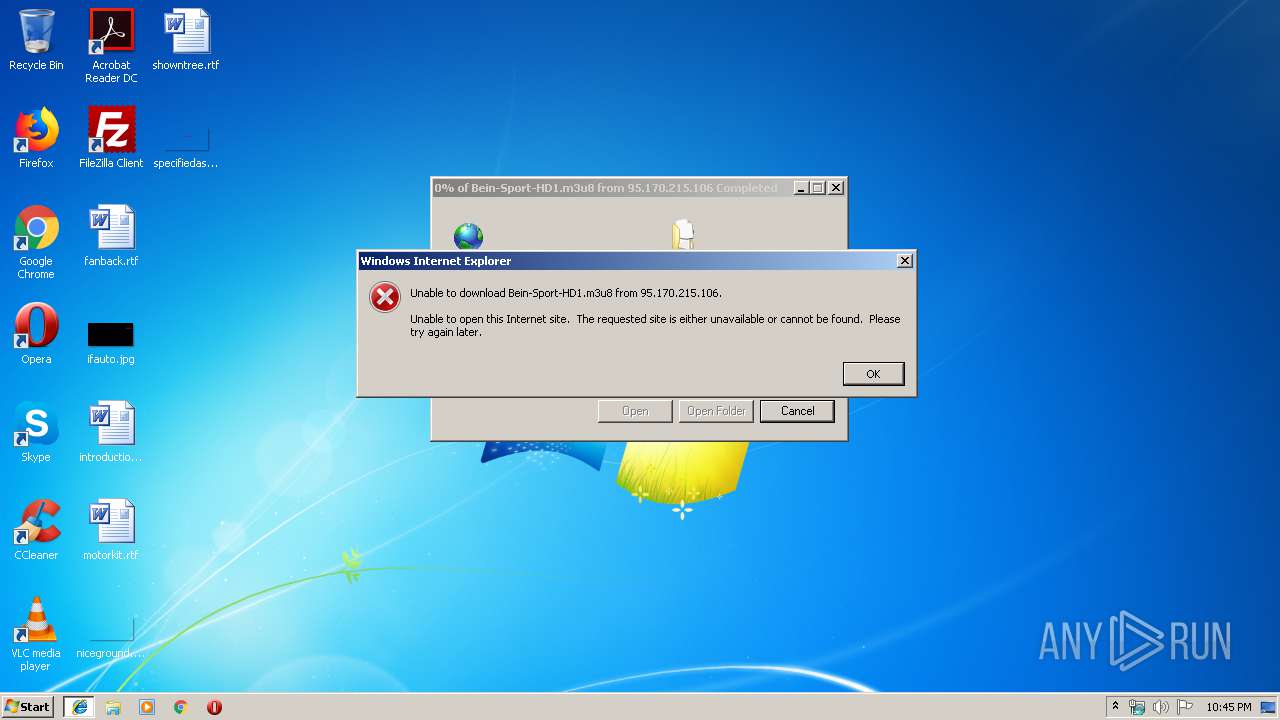Show hidden tray icons arrow

click(1115, 707)
